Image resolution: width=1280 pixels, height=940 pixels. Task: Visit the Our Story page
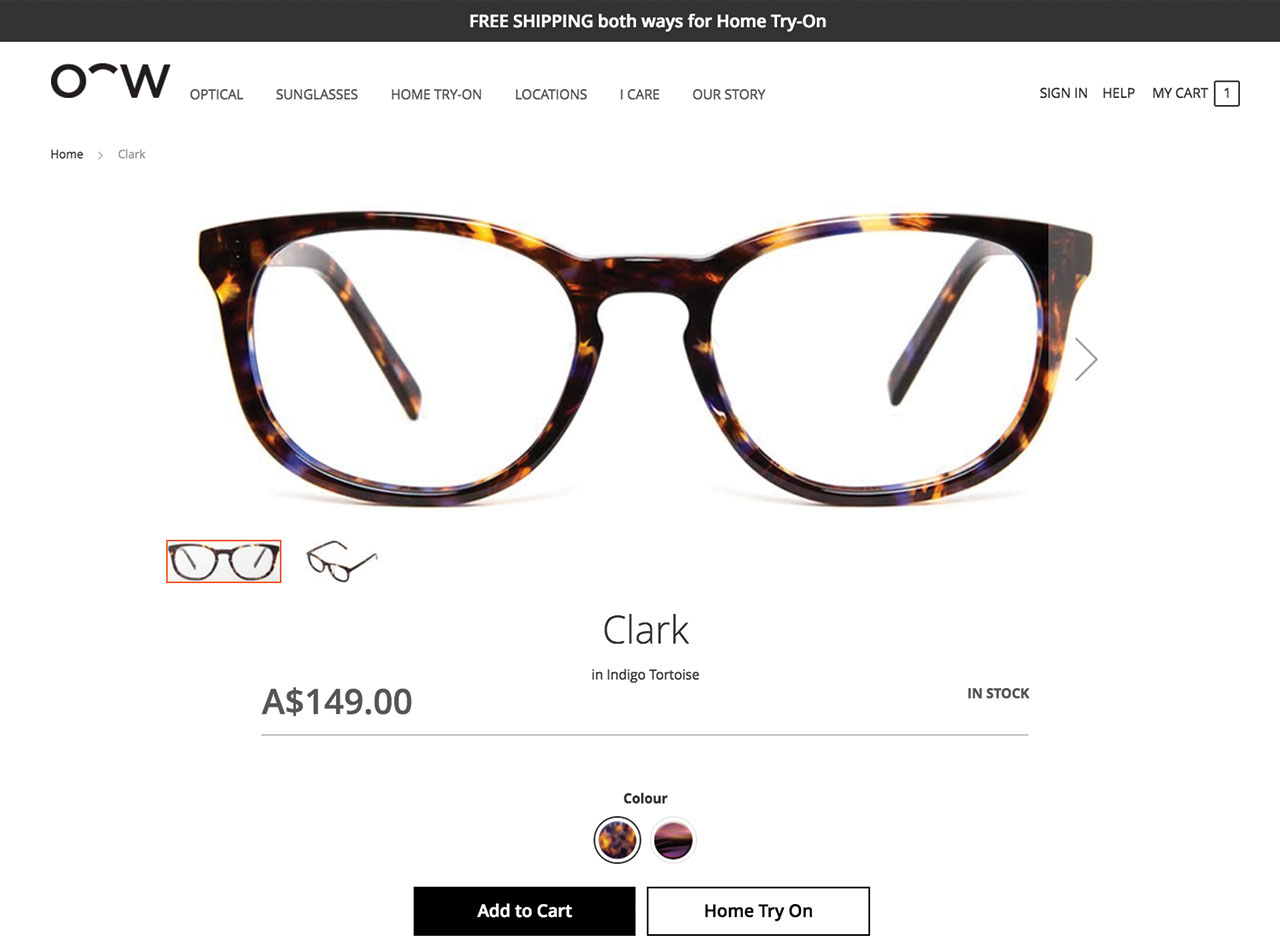729,94
